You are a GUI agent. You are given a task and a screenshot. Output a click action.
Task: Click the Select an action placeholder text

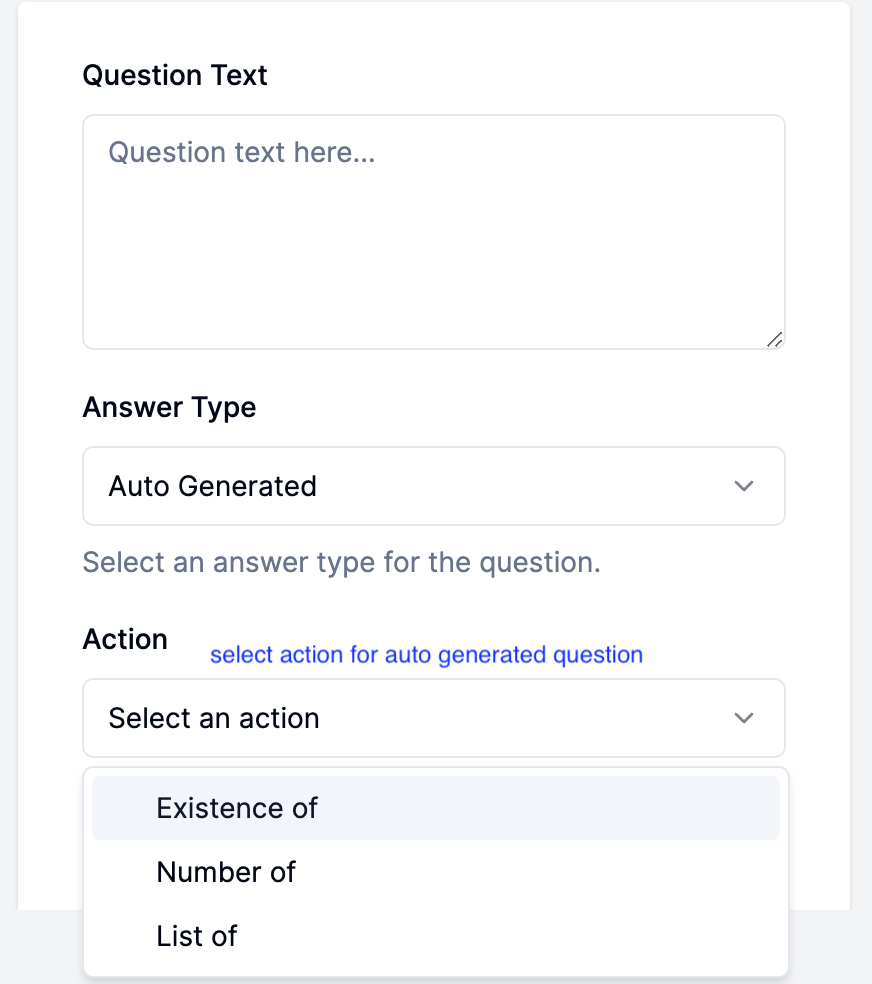[213, 718]
